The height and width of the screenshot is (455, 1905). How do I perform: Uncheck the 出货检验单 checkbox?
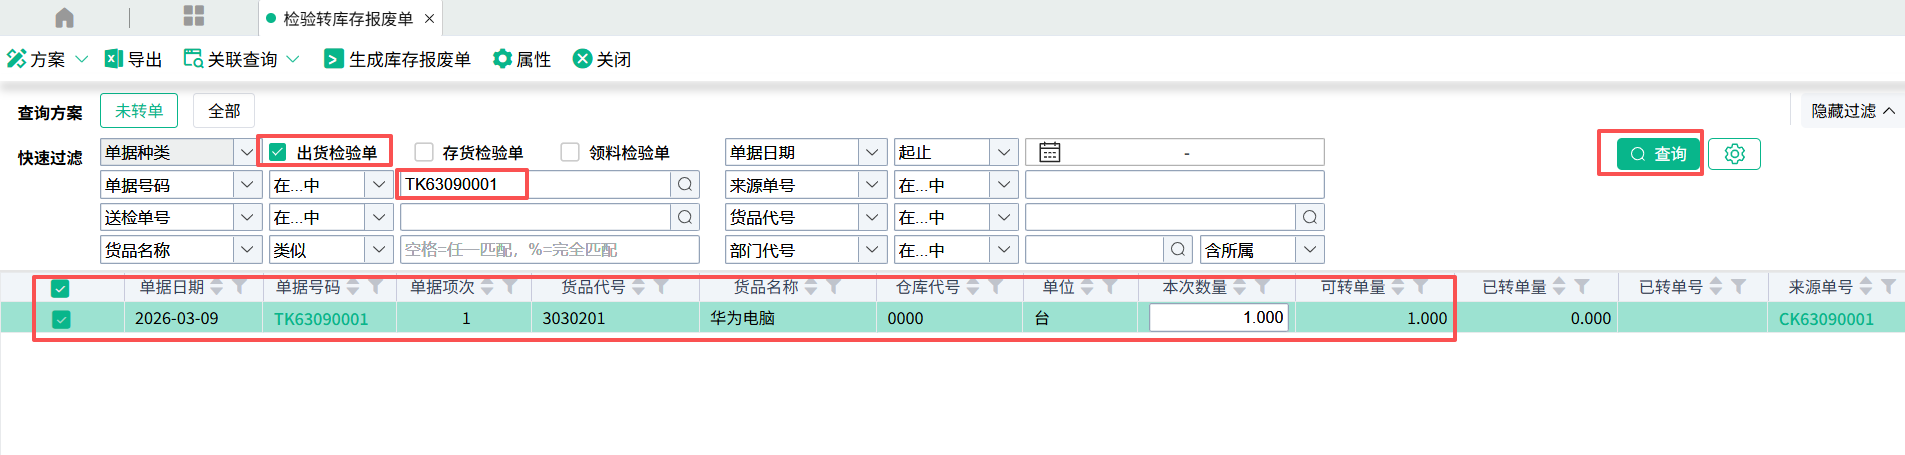[x=278, y=152]
